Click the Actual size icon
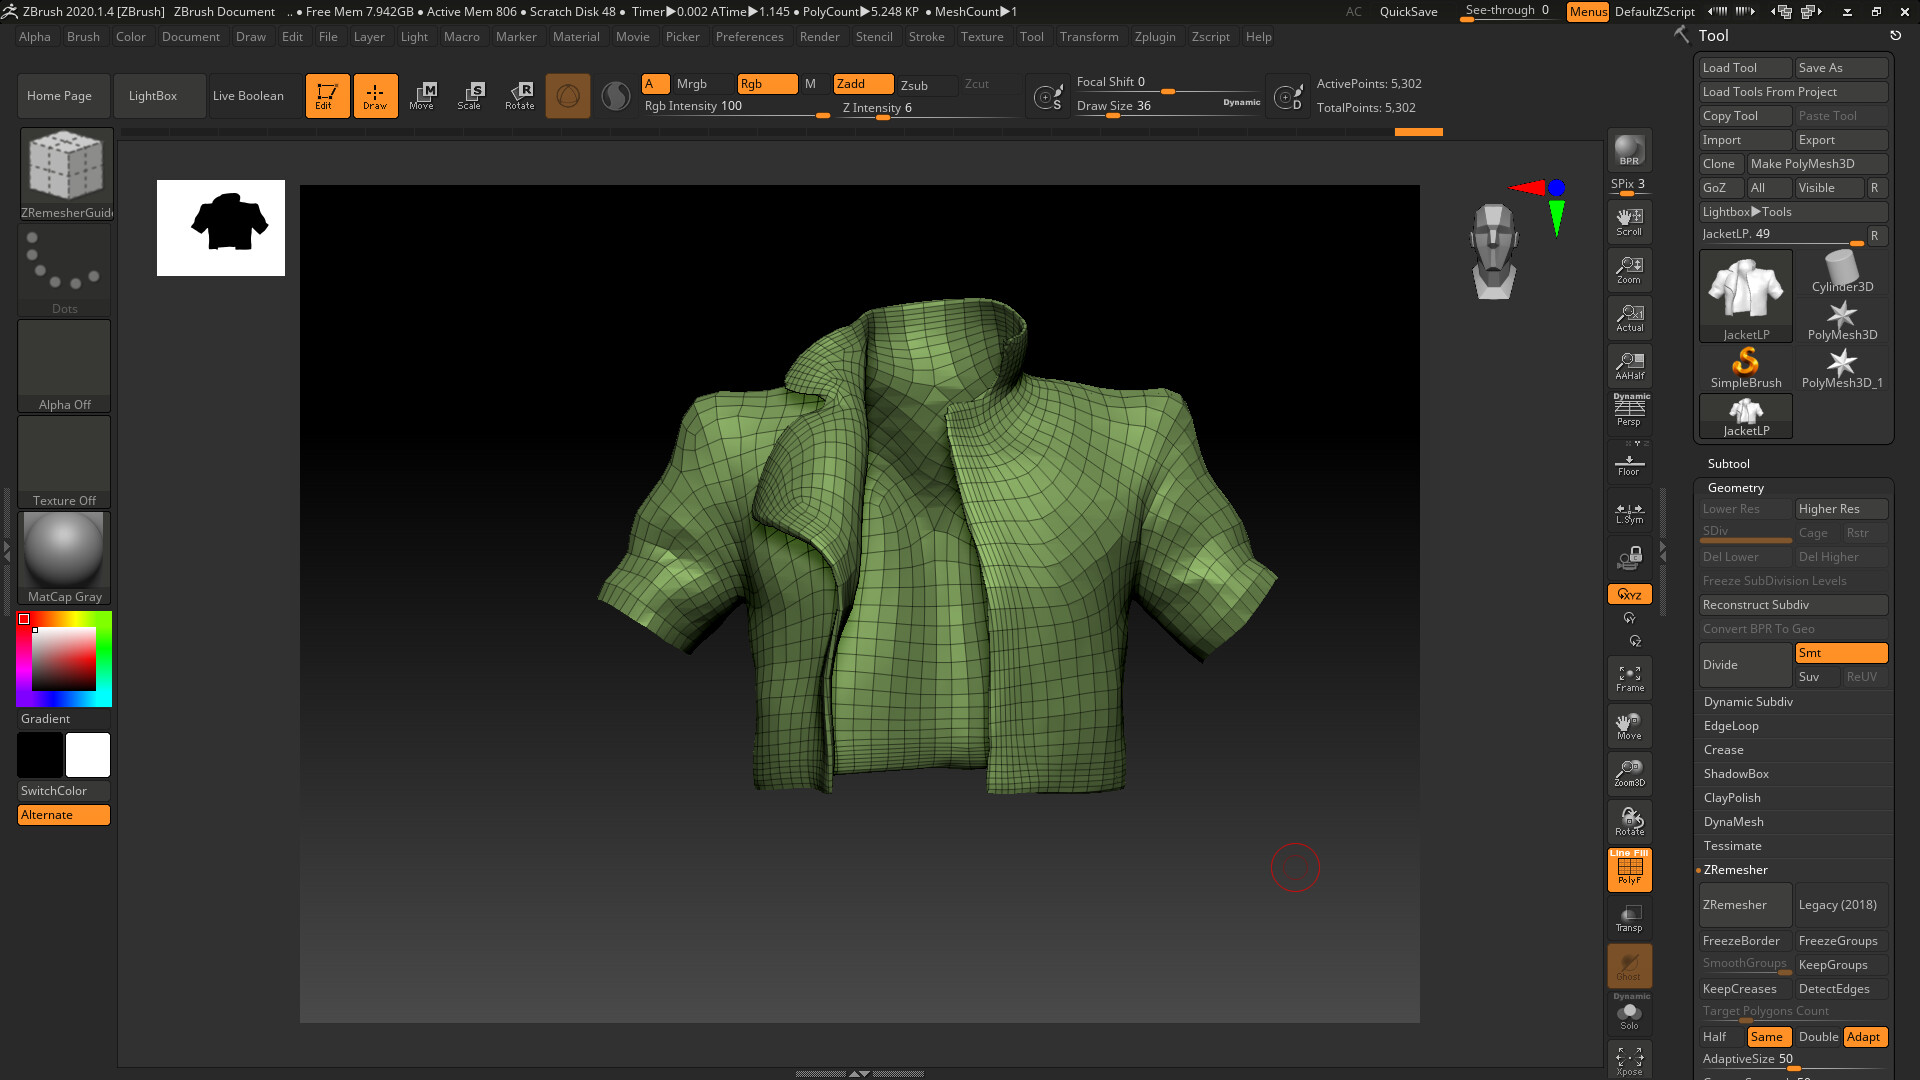 (1629, 318)
